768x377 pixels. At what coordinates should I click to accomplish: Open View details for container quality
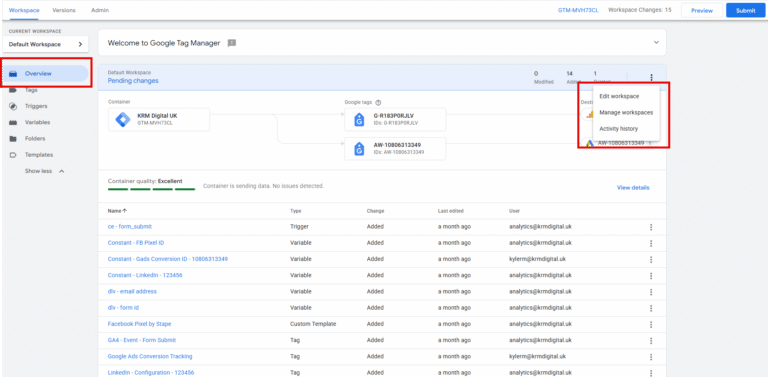pyautogui.click(x=633, y=188)
